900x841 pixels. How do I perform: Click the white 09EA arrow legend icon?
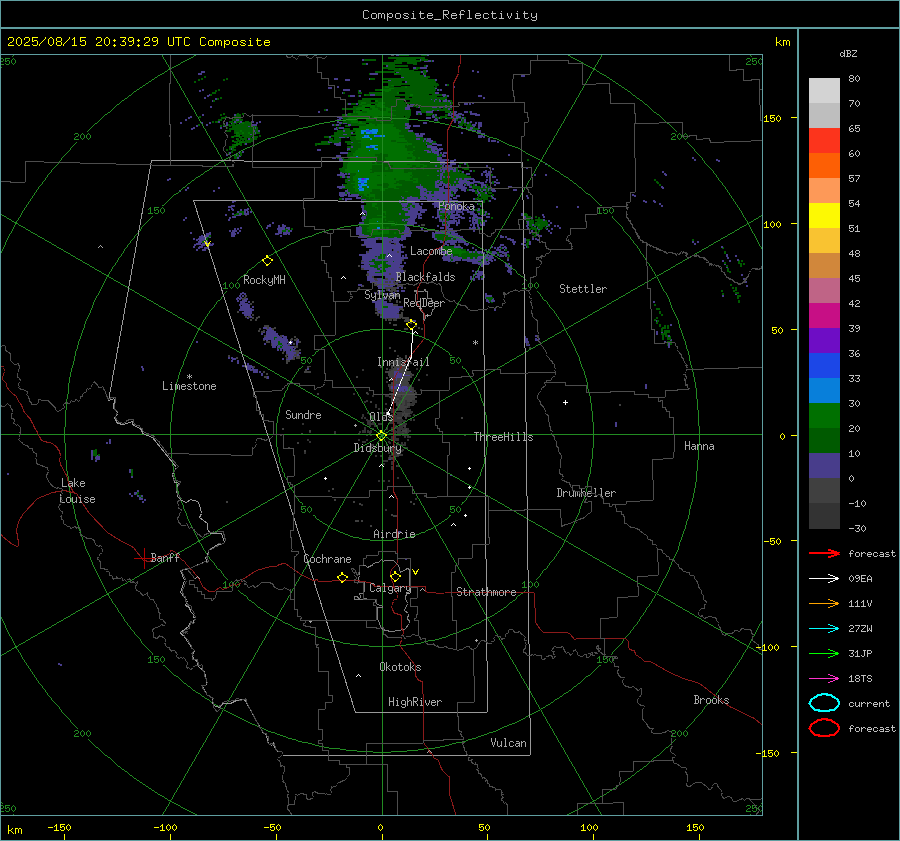click(x=824, y=579)
